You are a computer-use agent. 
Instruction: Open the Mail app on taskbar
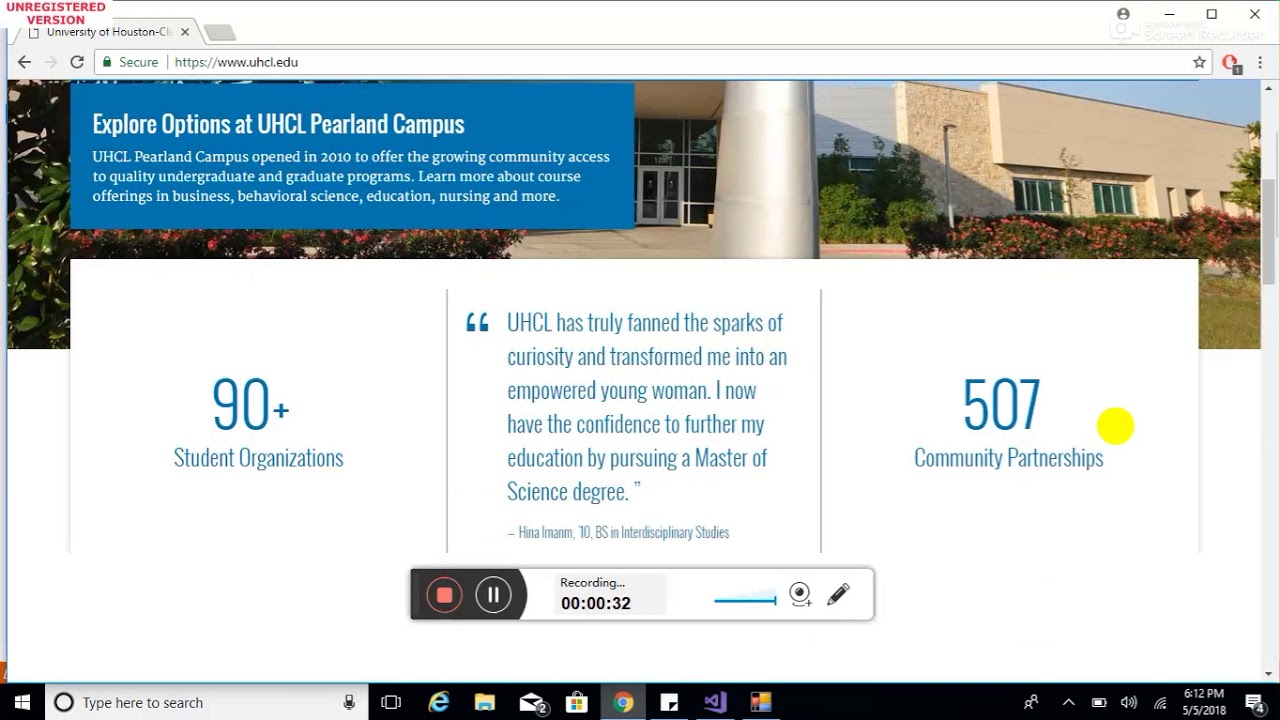[531, 702]
